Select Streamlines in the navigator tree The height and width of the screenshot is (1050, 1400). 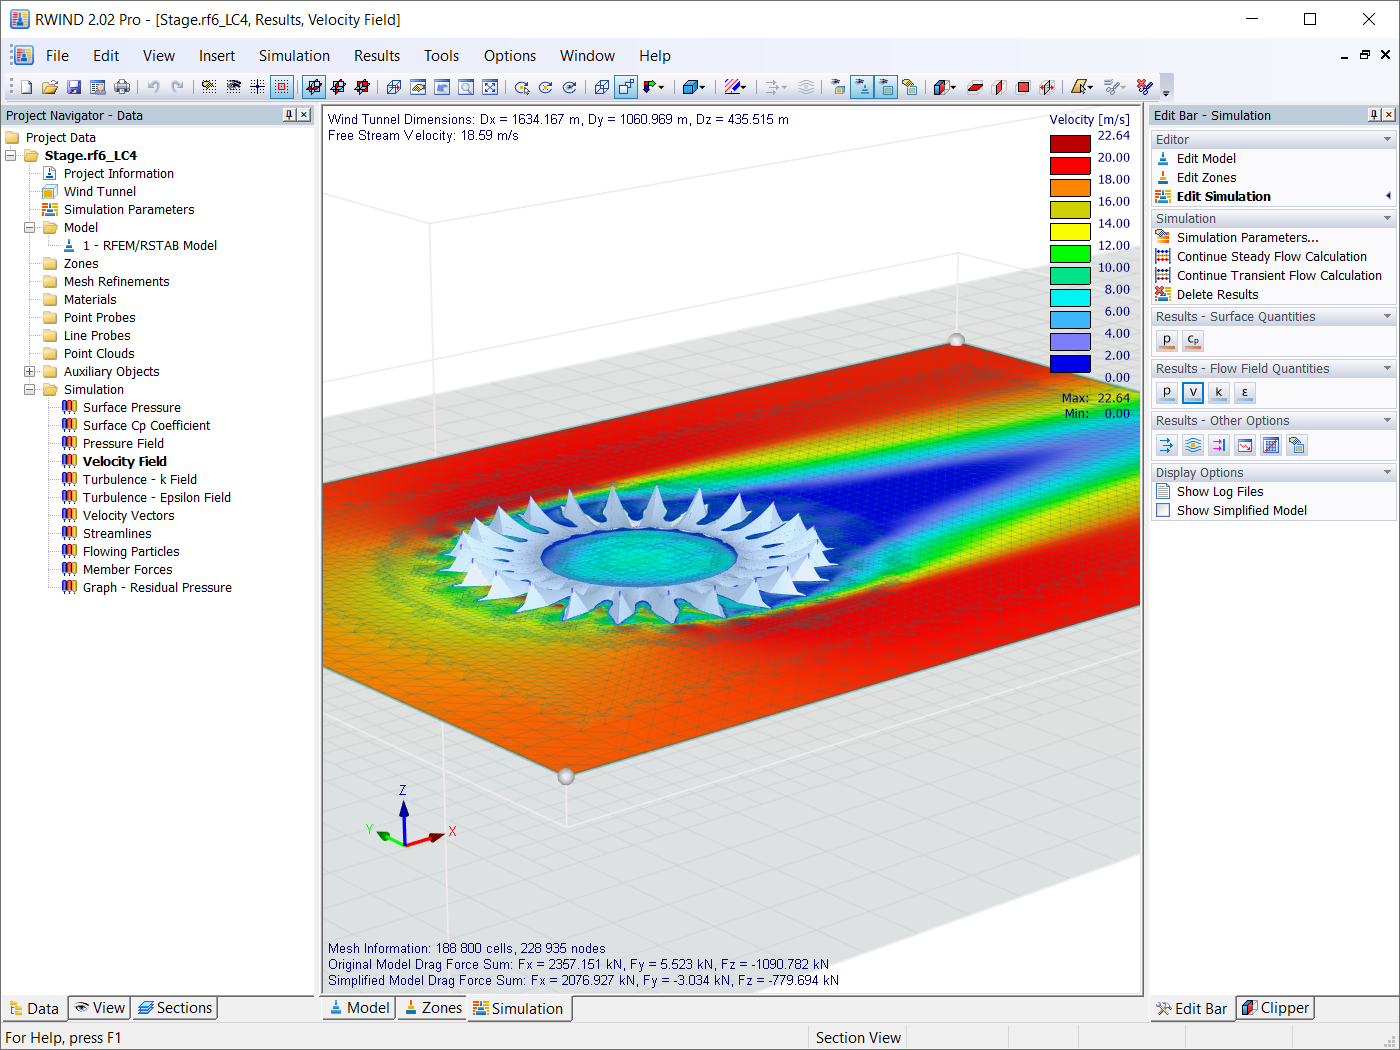point(117,533)
